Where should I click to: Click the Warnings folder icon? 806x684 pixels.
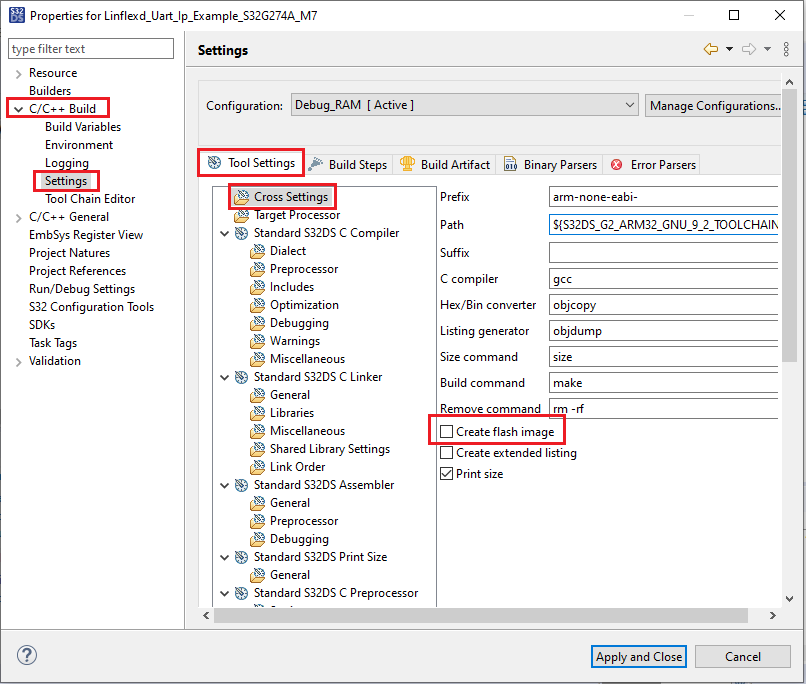point(258,341)
